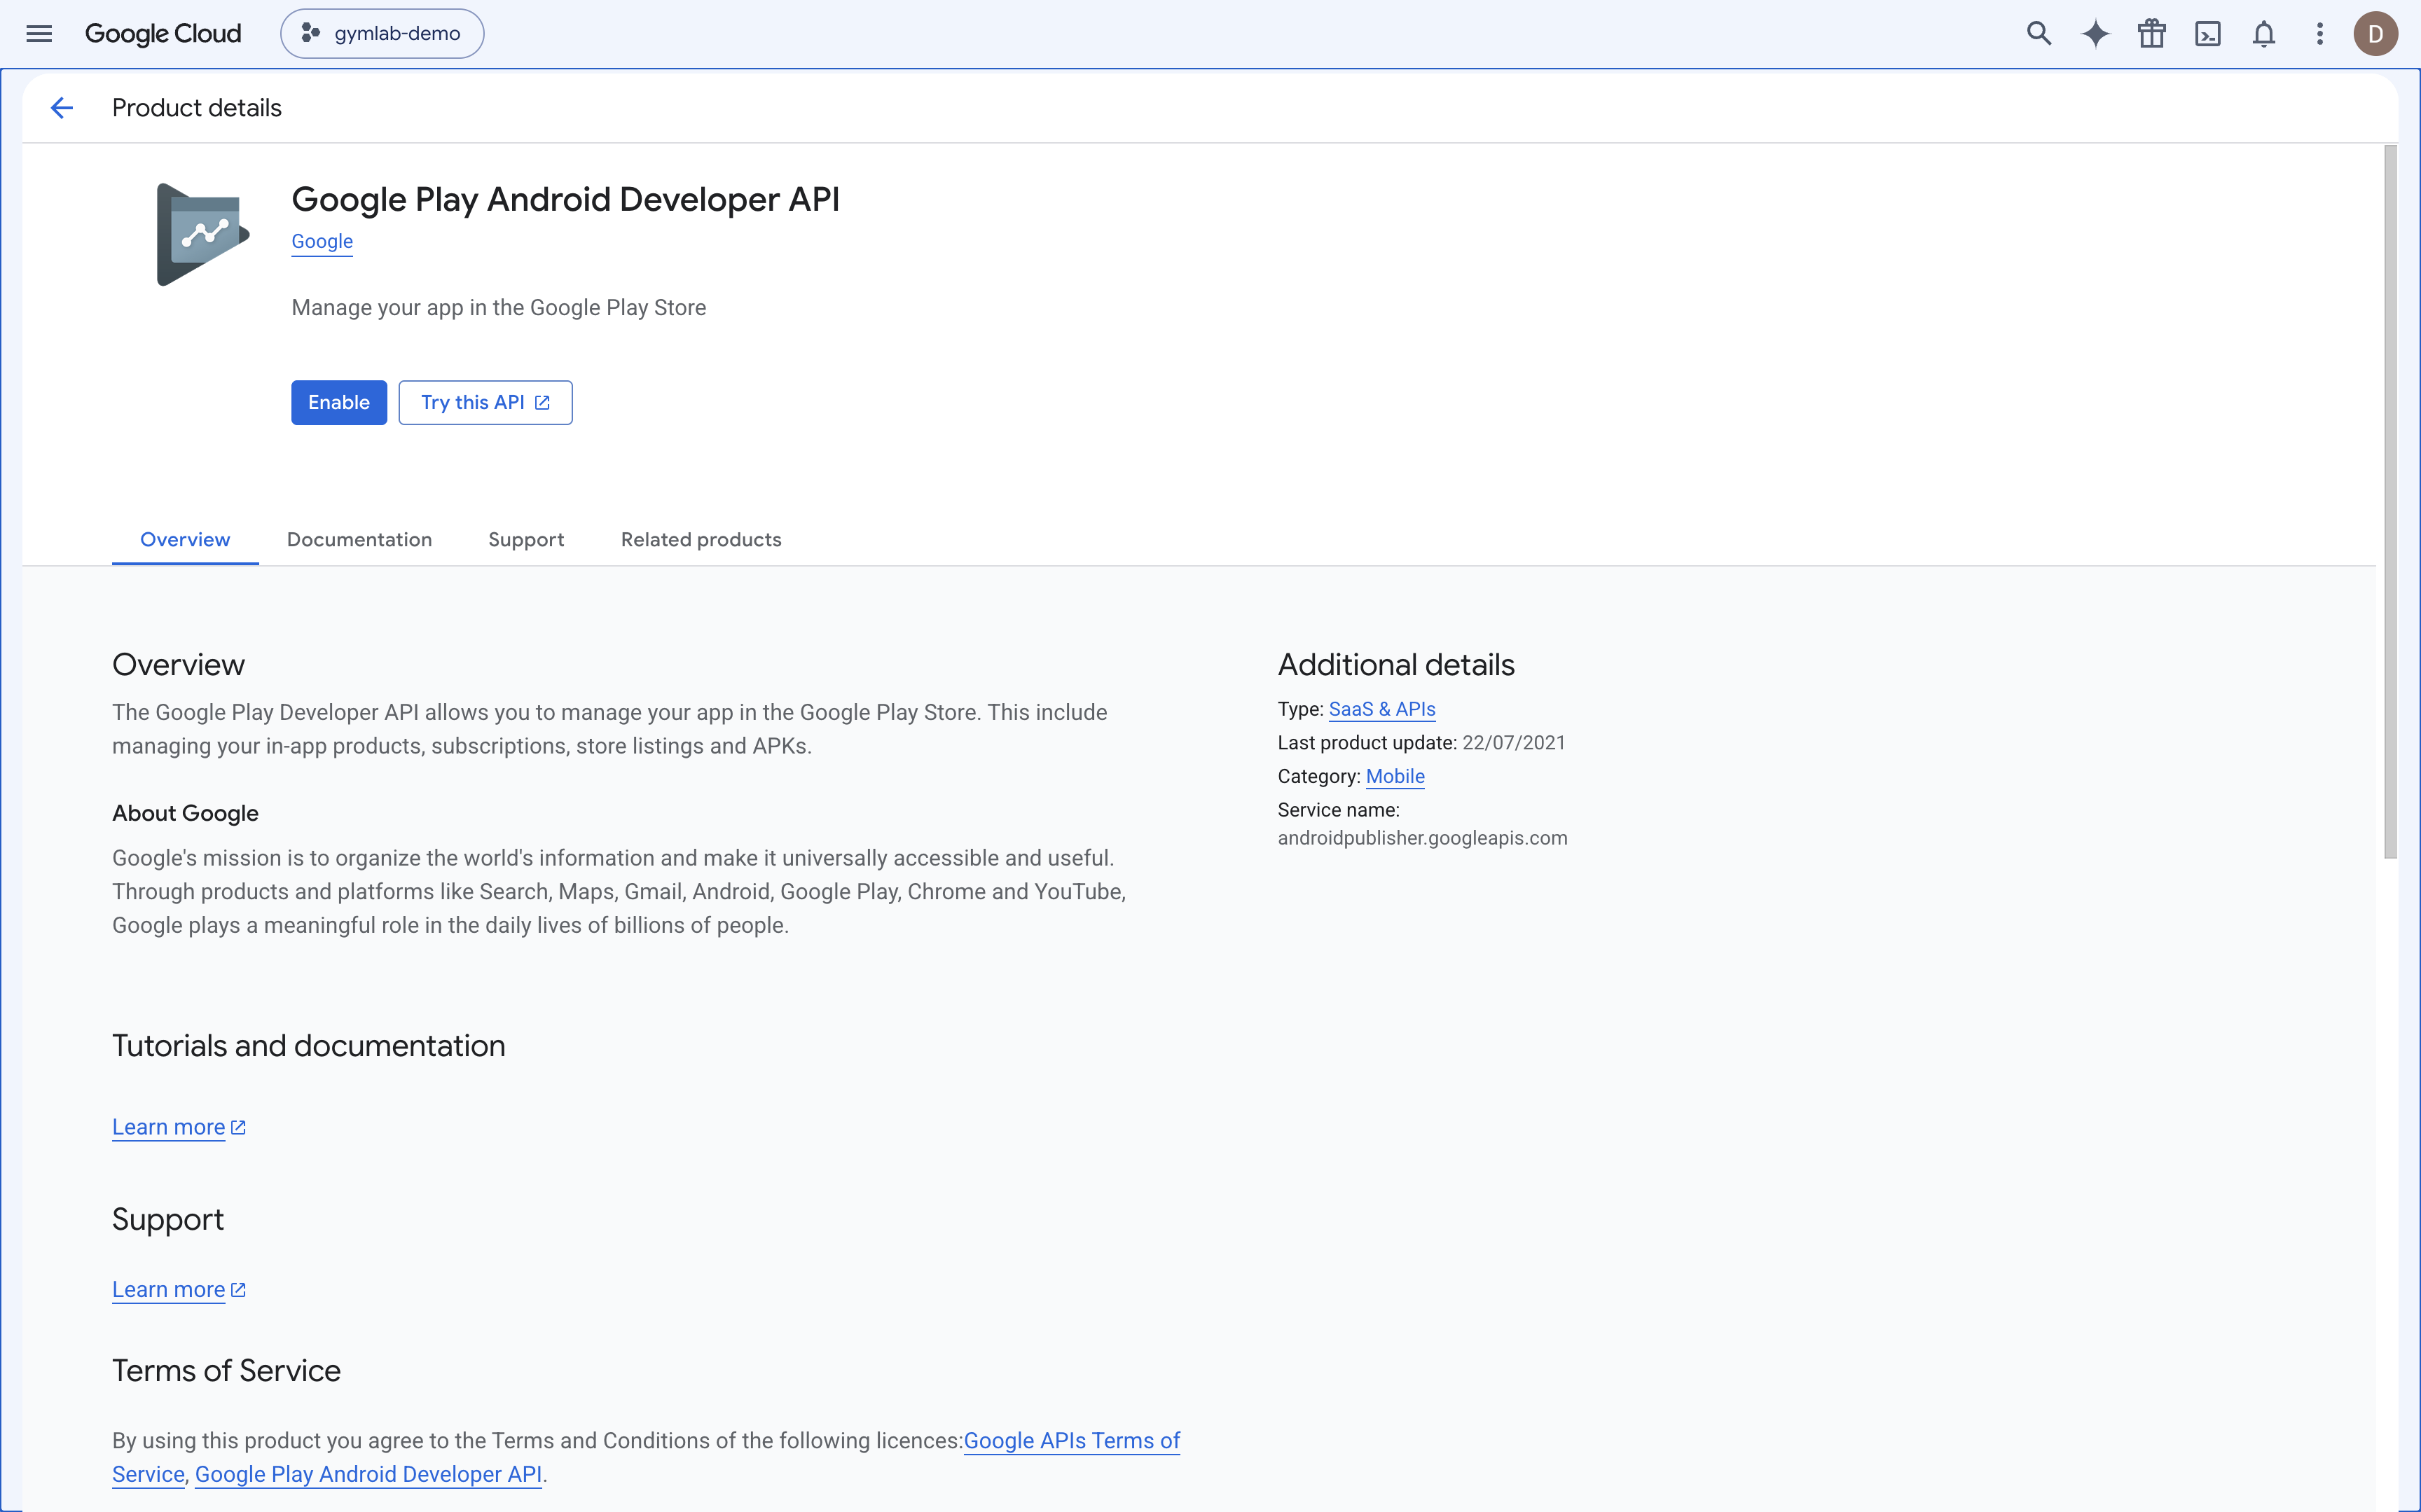Click the date 22/07/2021
Screen dimensions: 2421x1512
(x=1513, y=743)
